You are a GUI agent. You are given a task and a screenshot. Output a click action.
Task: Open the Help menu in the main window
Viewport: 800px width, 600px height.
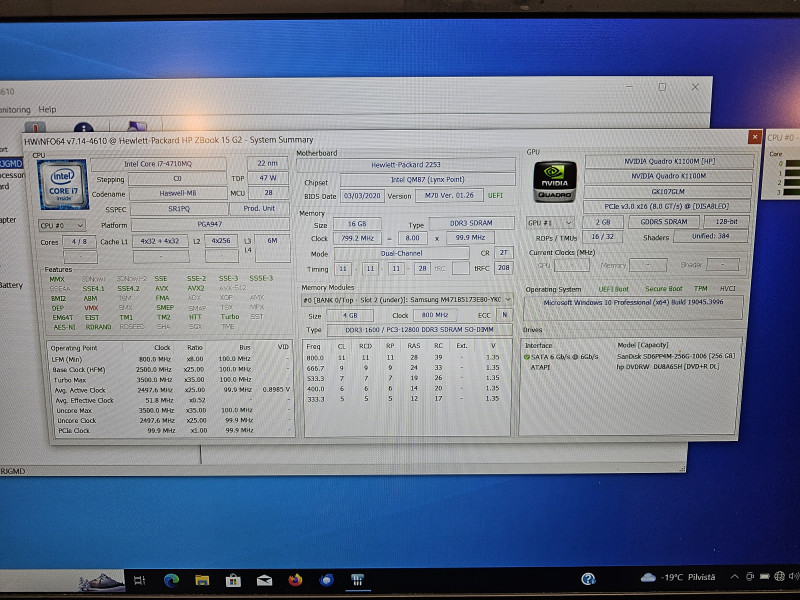pyautogui.click(x=47, y=109)
